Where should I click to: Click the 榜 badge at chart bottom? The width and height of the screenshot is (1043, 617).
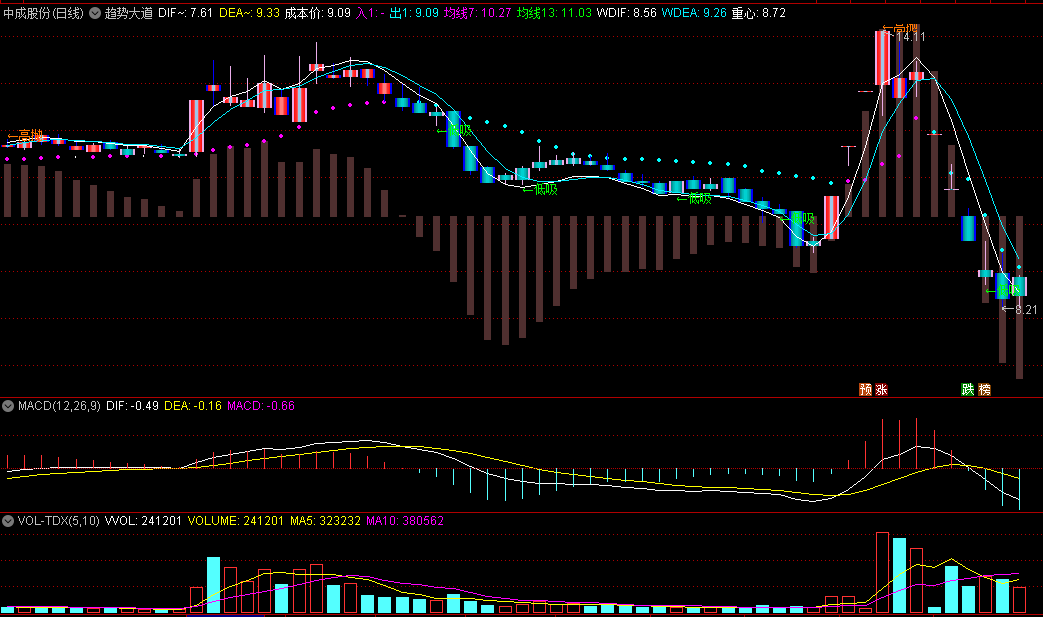point(984,390)
